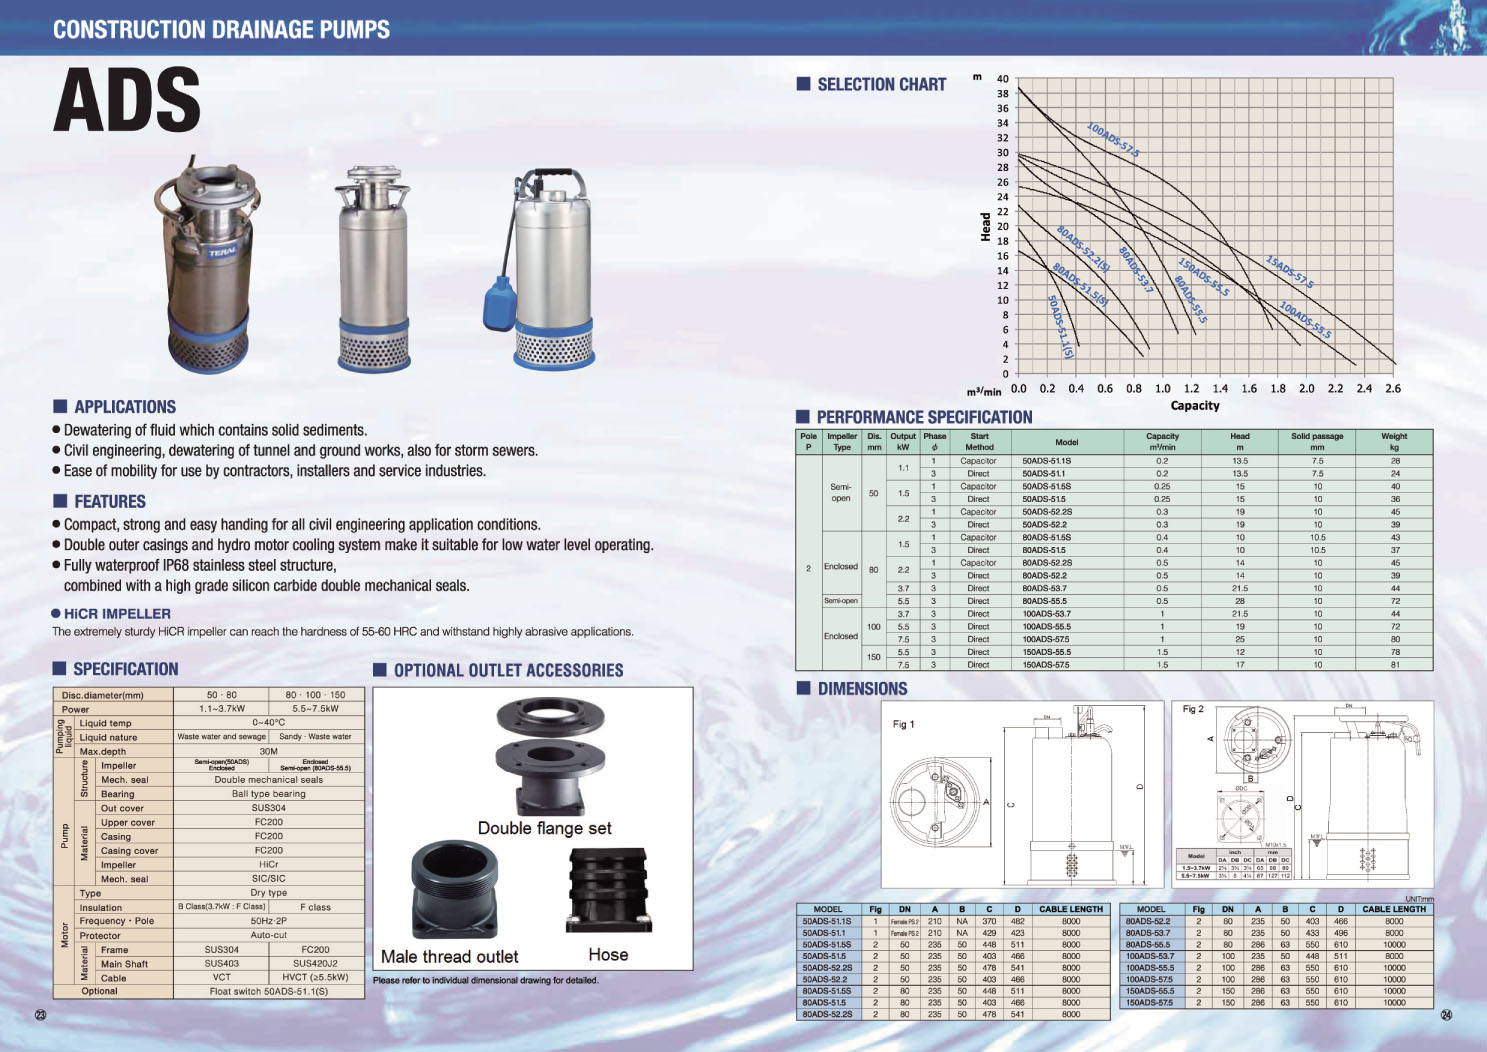
Task: Select the middle upright pump photo
Action: point(374,270)
